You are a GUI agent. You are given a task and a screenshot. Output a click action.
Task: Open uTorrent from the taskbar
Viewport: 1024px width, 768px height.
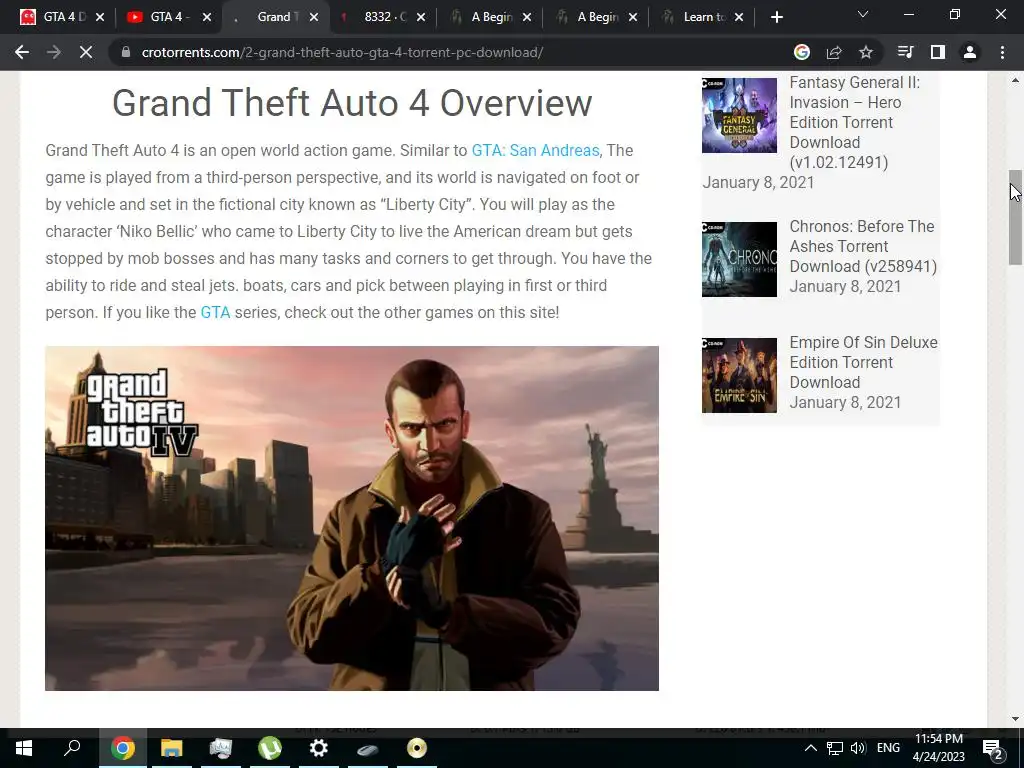coord(270,748)
